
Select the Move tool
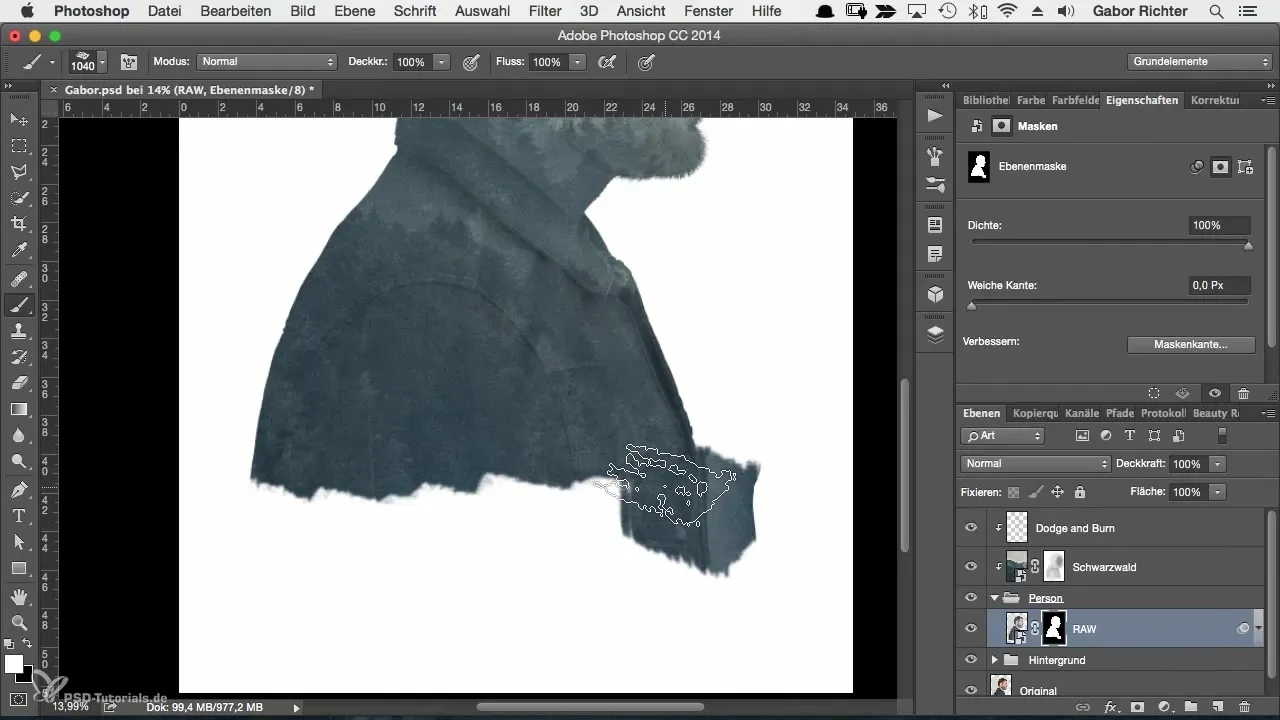[x=18, y=120]
